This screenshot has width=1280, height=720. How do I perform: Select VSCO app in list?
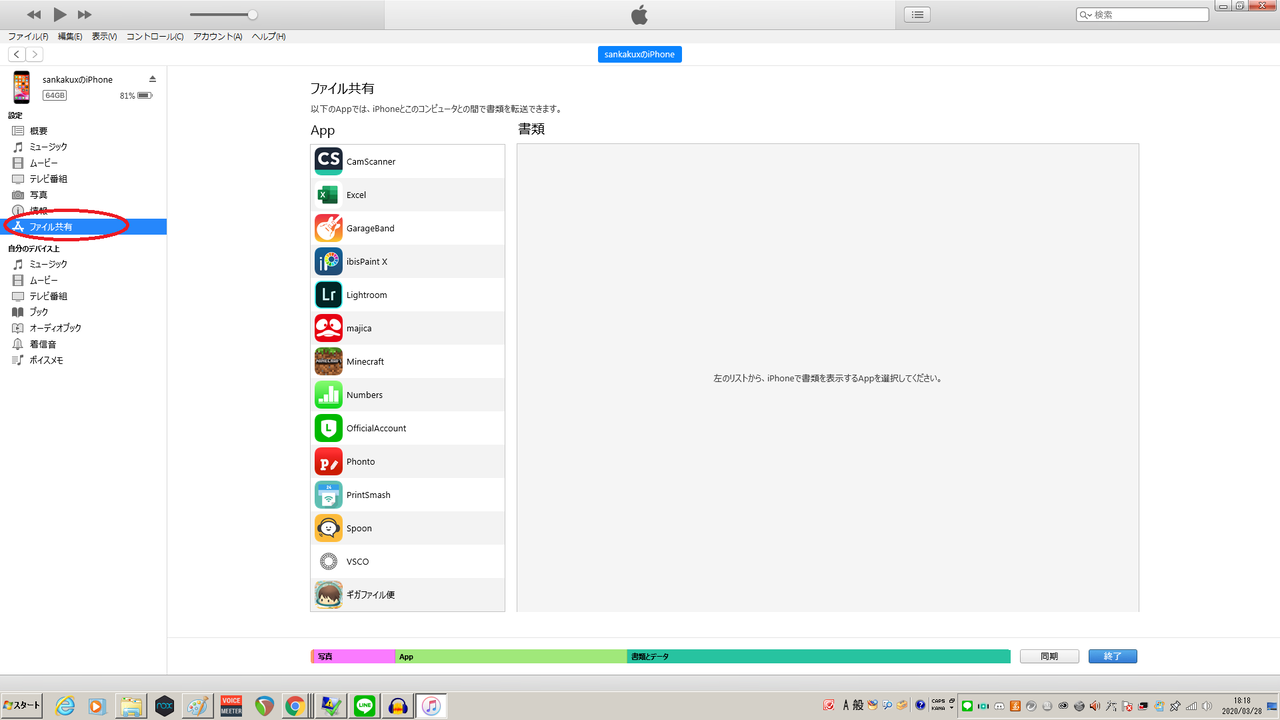click(x=408, y=561)
